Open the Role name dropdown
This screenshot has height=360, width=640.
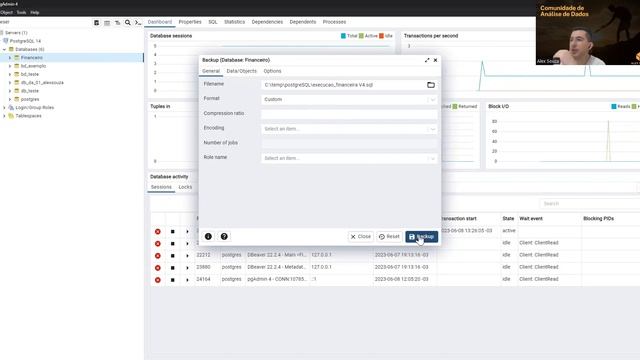349,158
